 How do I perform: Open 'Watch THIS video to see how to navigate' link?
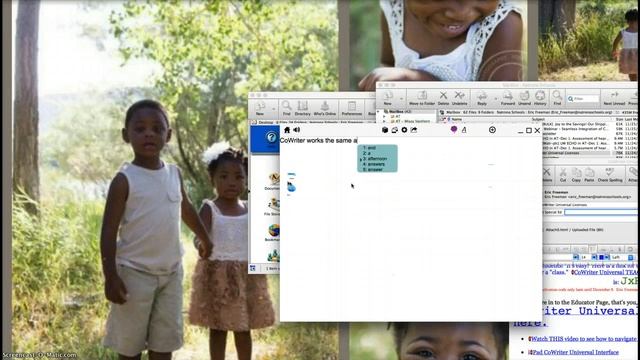(584, 339)
